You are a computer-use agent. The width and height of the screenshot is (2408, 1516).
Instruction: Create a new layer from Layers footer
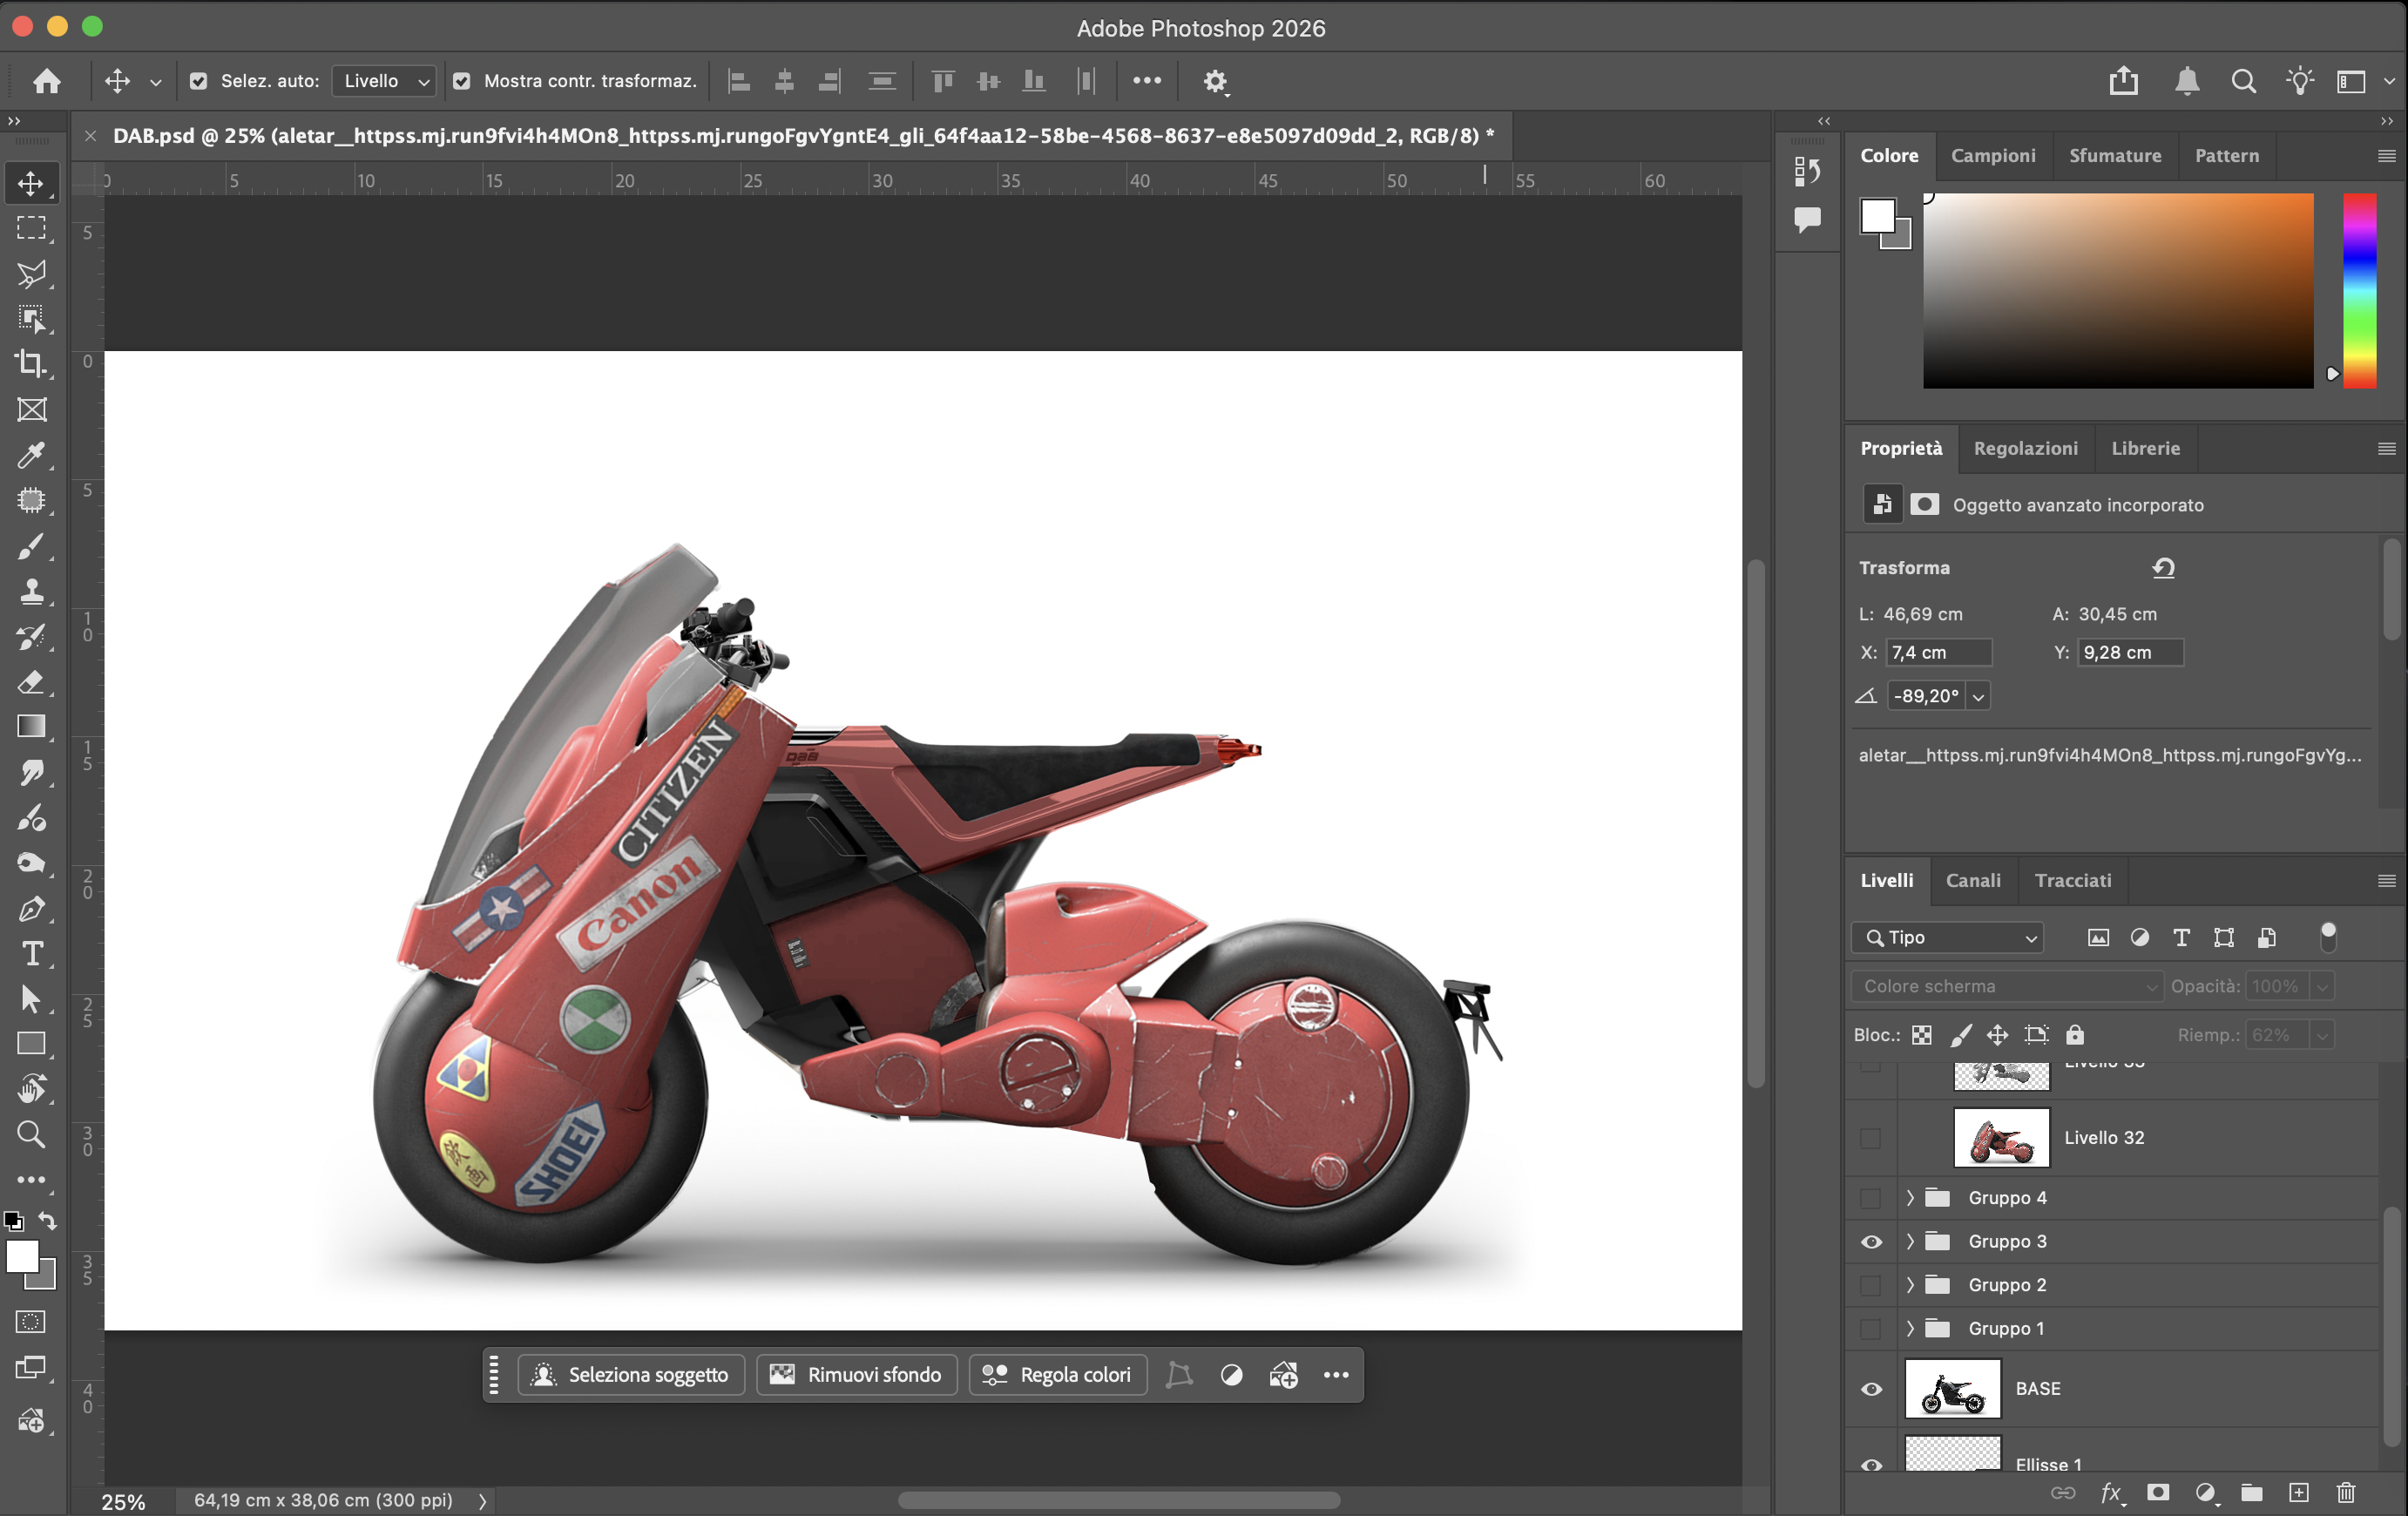pyautogui.click(x=2299, y=1493)
